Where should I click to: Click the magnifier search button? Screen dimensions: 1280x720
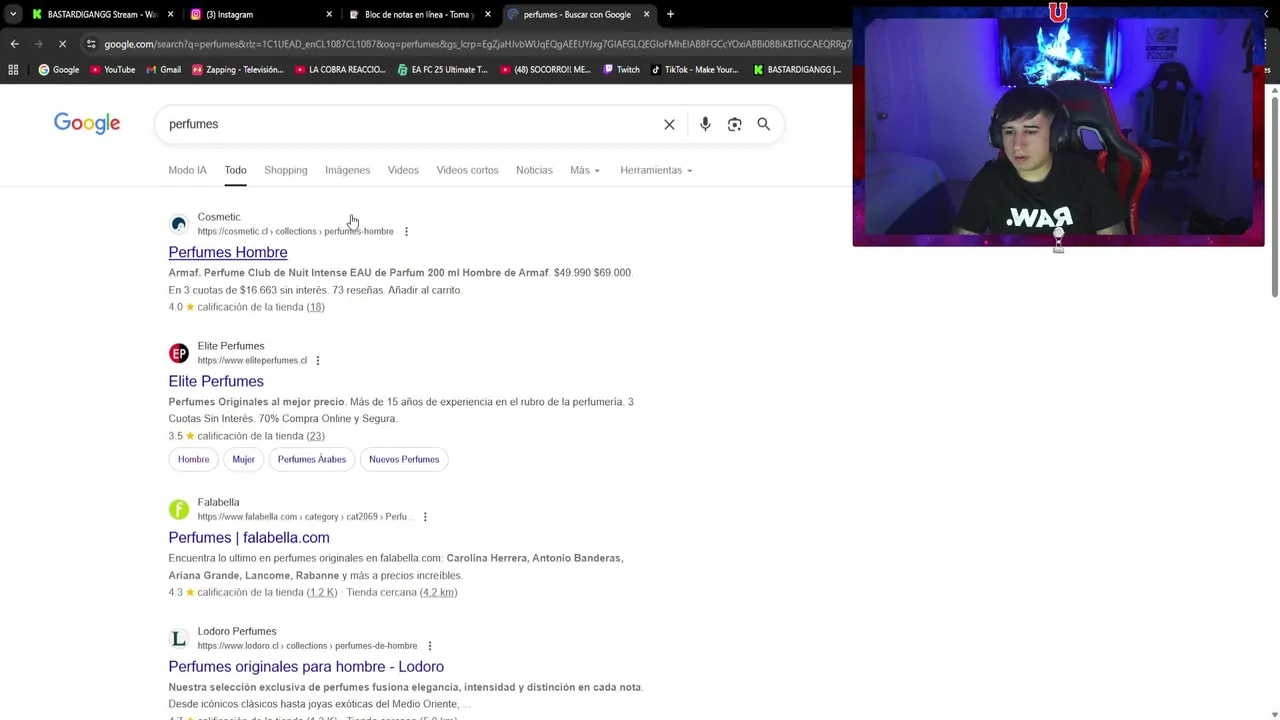tap(763, 124)
